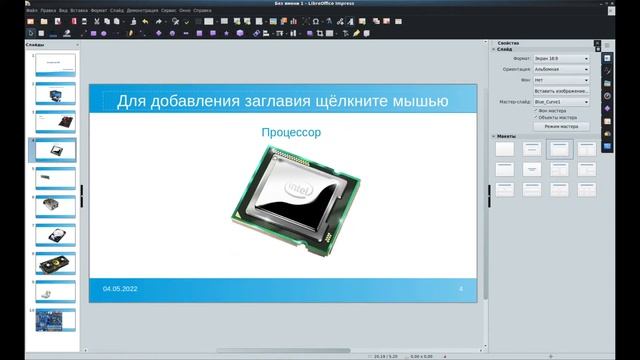The width and height of the screenshot is (640, 360).
Task: Open the sidebar settings menu button
Action: [607, 45]
